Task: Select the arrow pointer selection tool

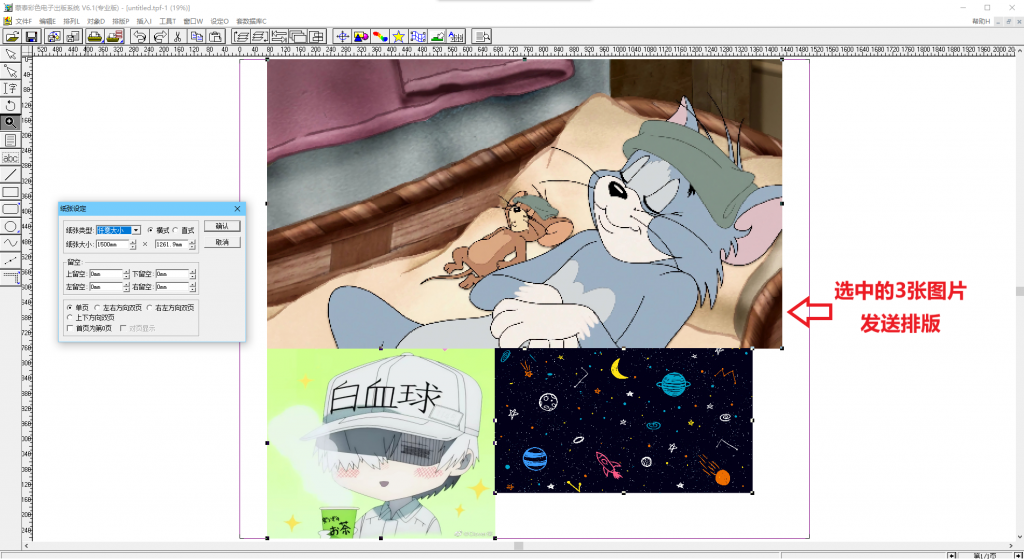Action: pos(10,54)
